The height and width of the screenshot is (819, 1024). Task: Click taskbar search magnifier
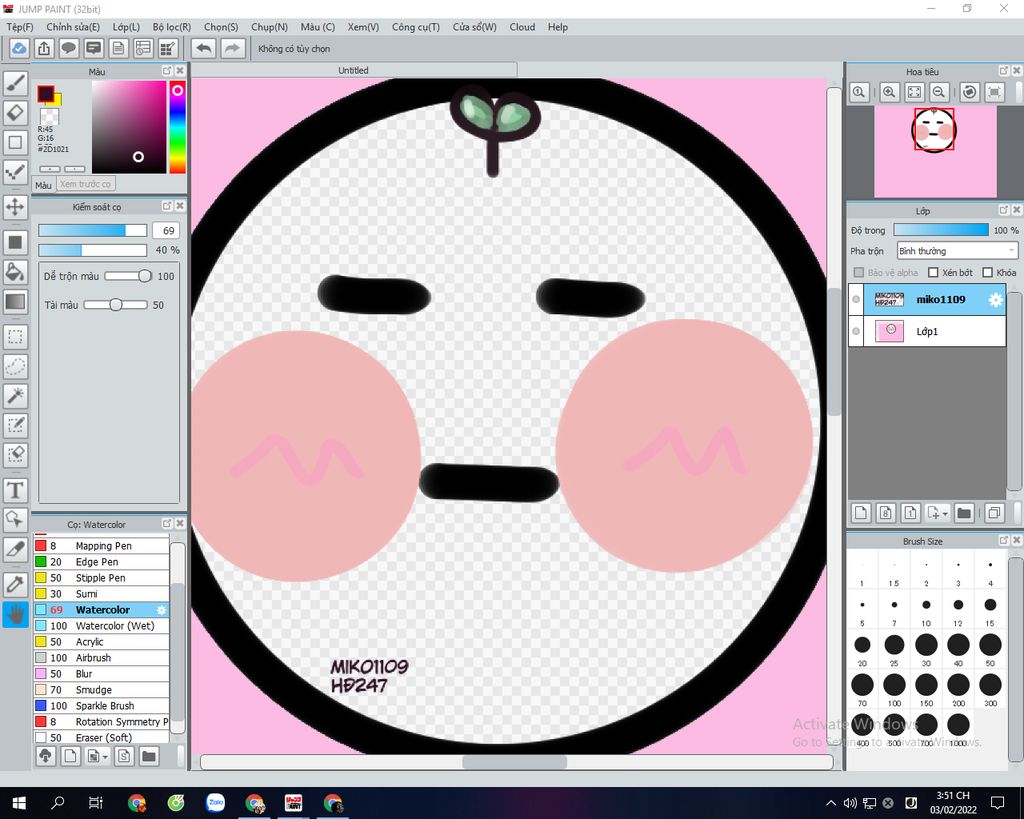(58, 803)
